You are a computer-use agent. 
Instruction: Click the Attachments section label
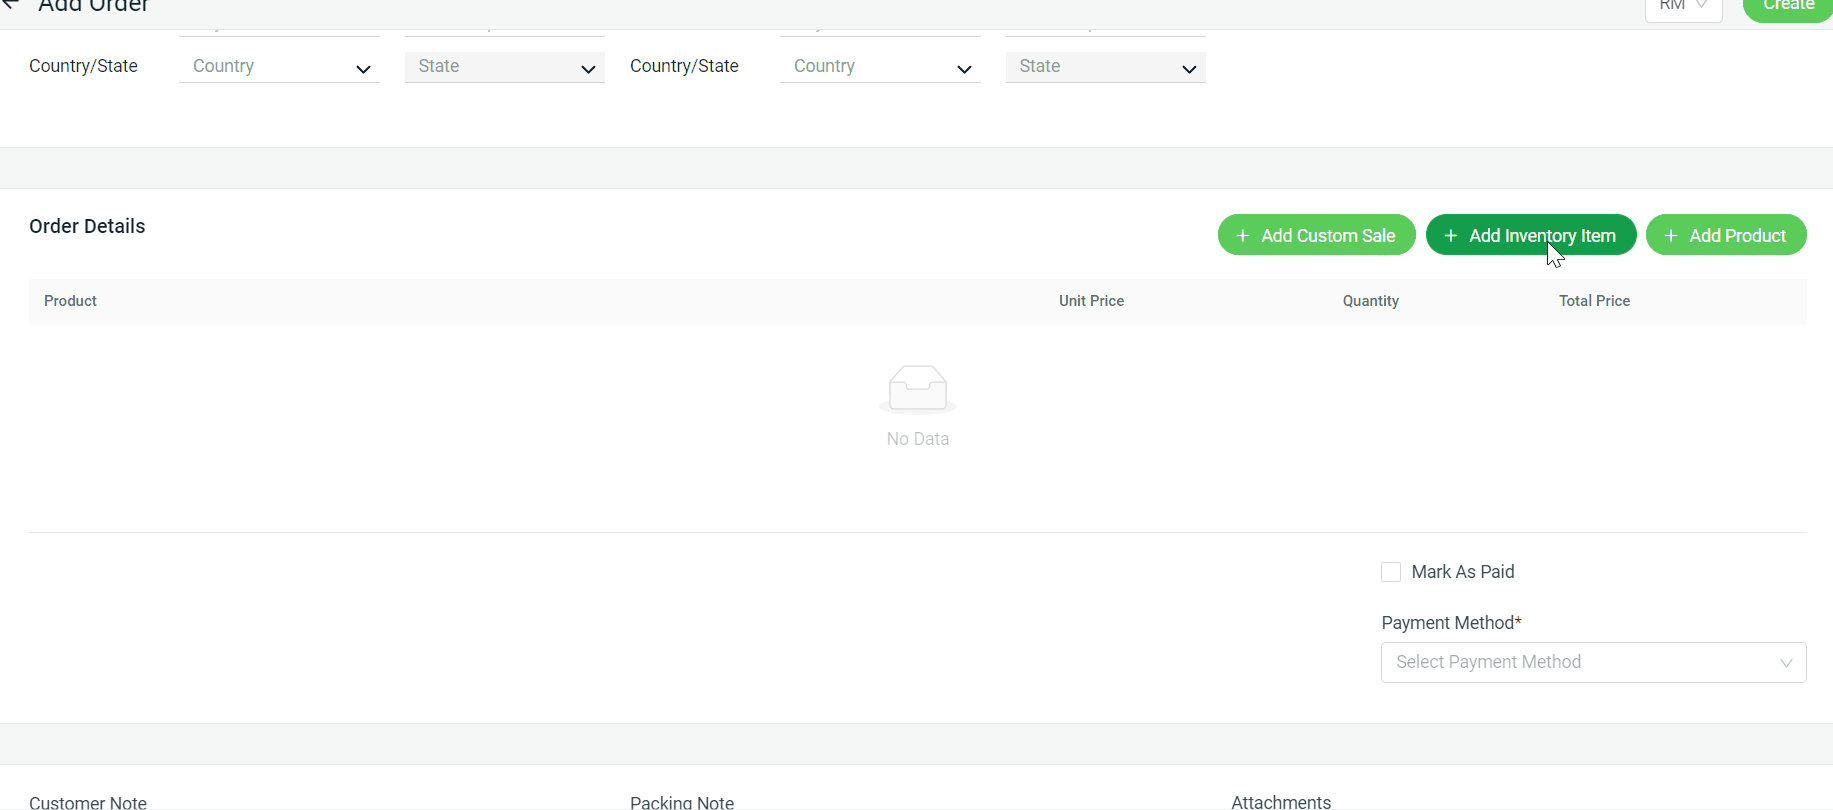(1281, 802)
